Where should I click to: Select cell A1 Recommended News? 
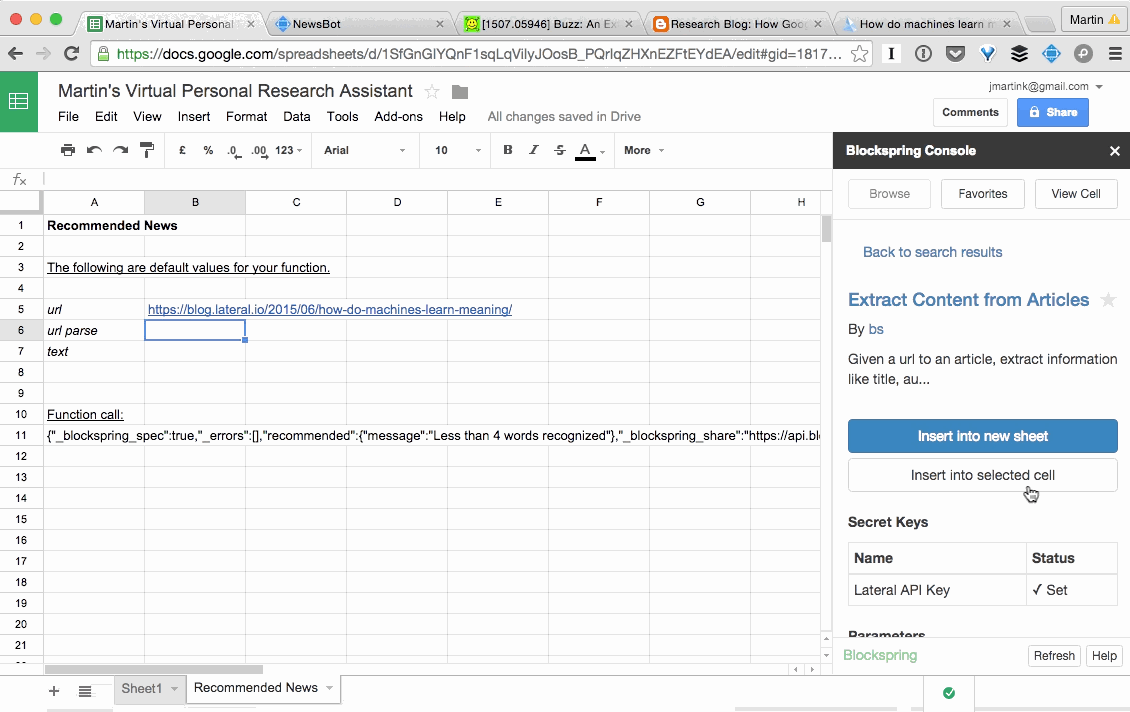click(x=94, y=226)
